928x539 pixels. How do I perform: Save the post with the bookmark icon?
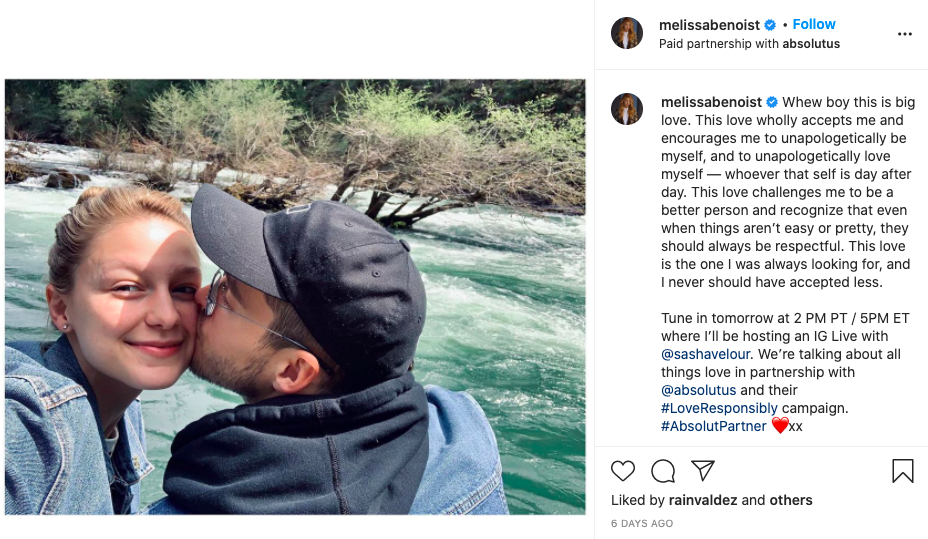(902, 471)
